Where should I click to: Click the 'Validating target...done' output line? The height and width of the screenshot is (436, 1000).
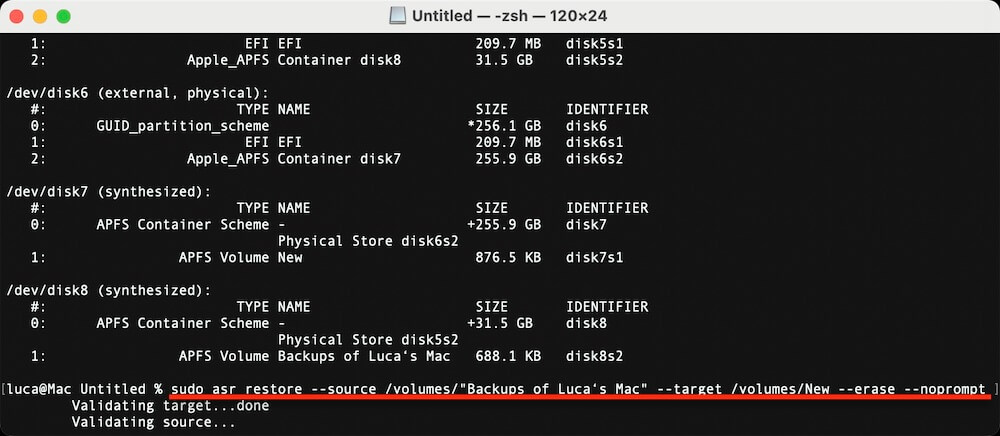(170, 405)
